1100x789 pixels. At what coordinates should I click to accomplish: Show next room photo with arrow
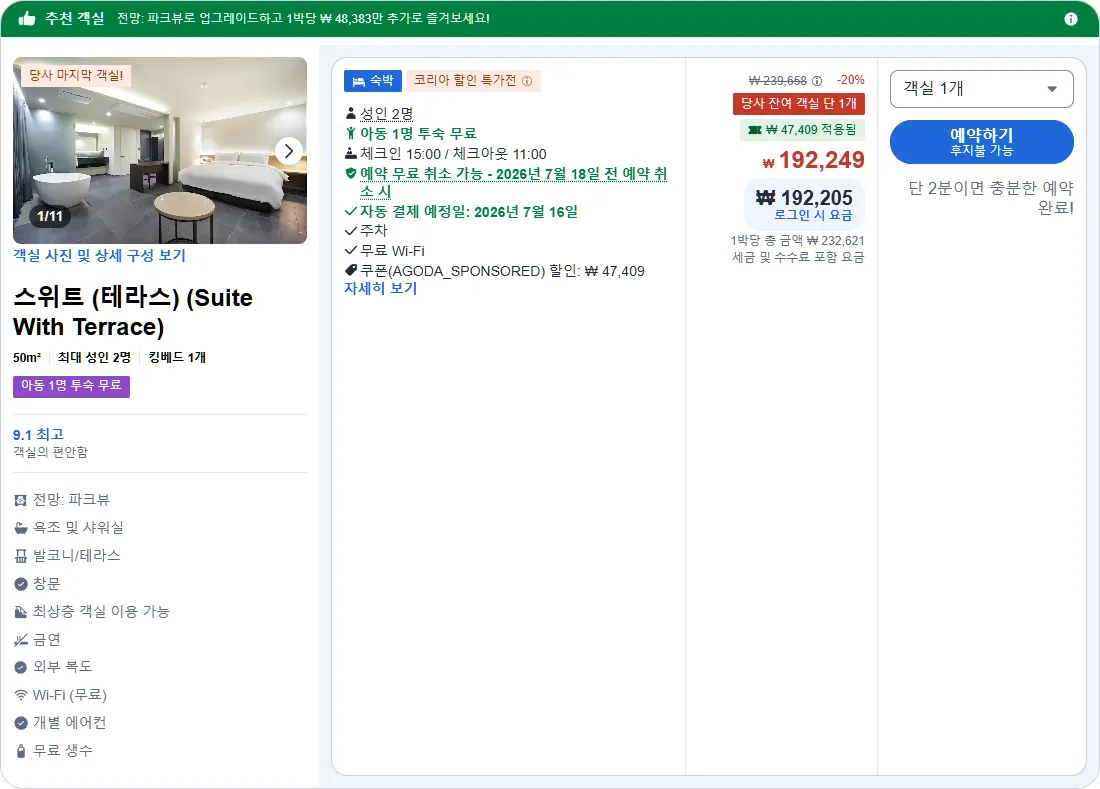coord(288,151)
